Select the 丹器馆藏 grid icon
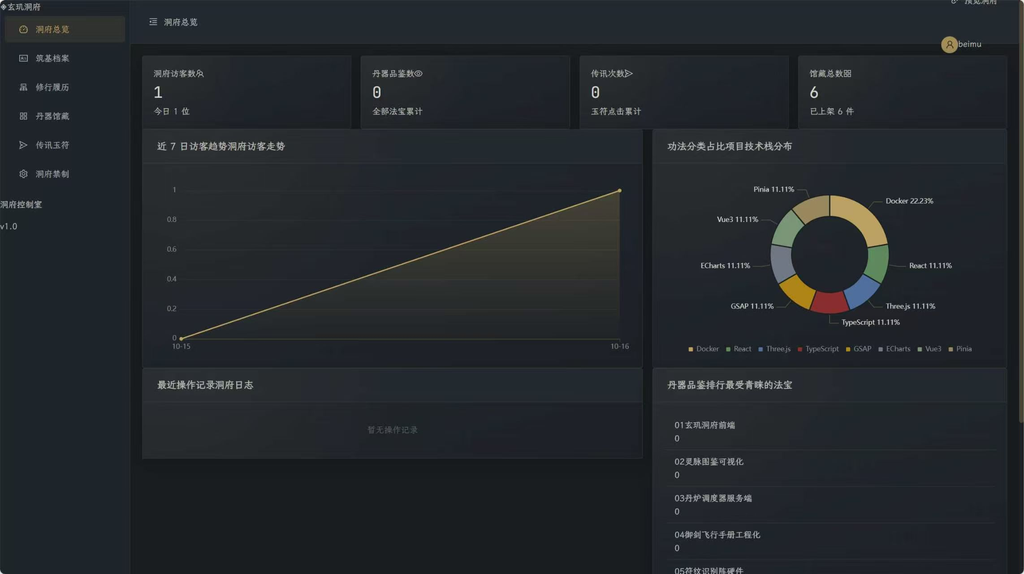This screenshot has height=574, width=1024. coord(24,116)
